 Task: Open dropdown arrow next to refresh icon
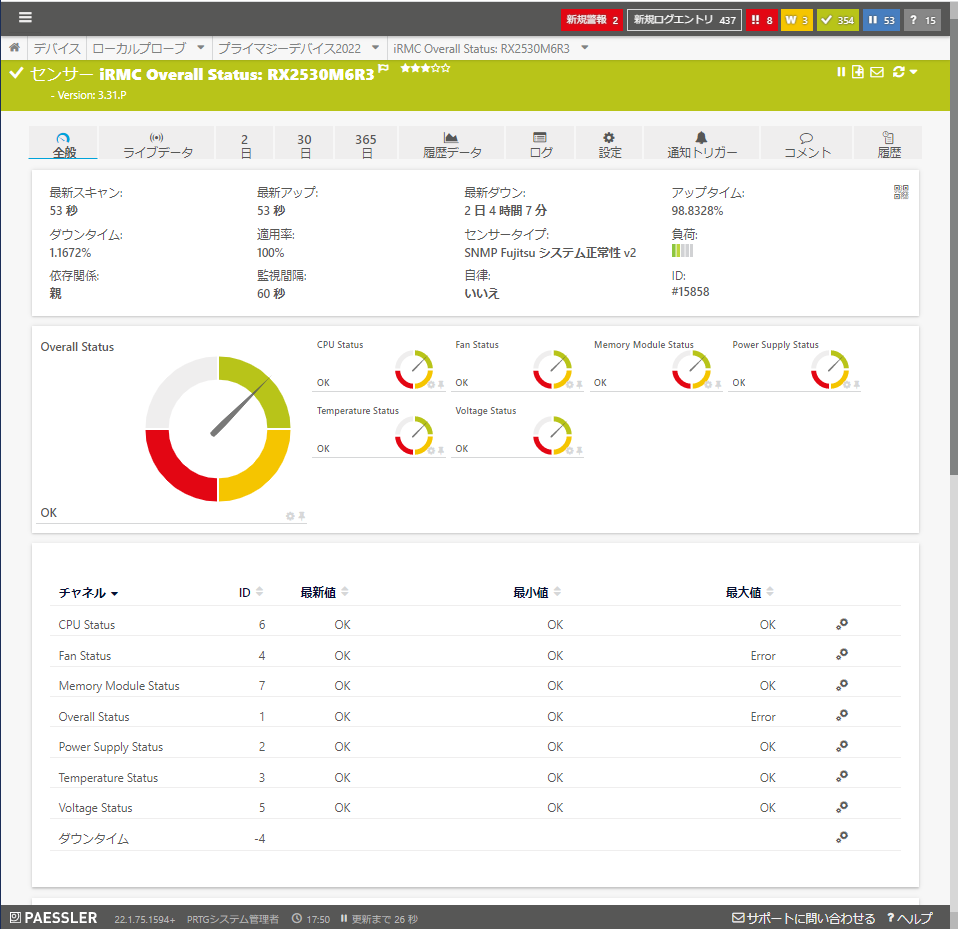point(913,72)
